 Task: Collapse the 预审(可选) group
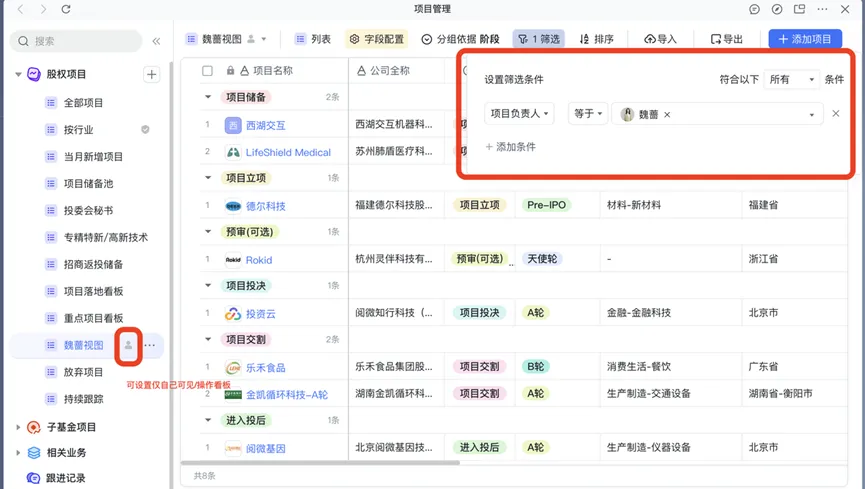(208, 232)
